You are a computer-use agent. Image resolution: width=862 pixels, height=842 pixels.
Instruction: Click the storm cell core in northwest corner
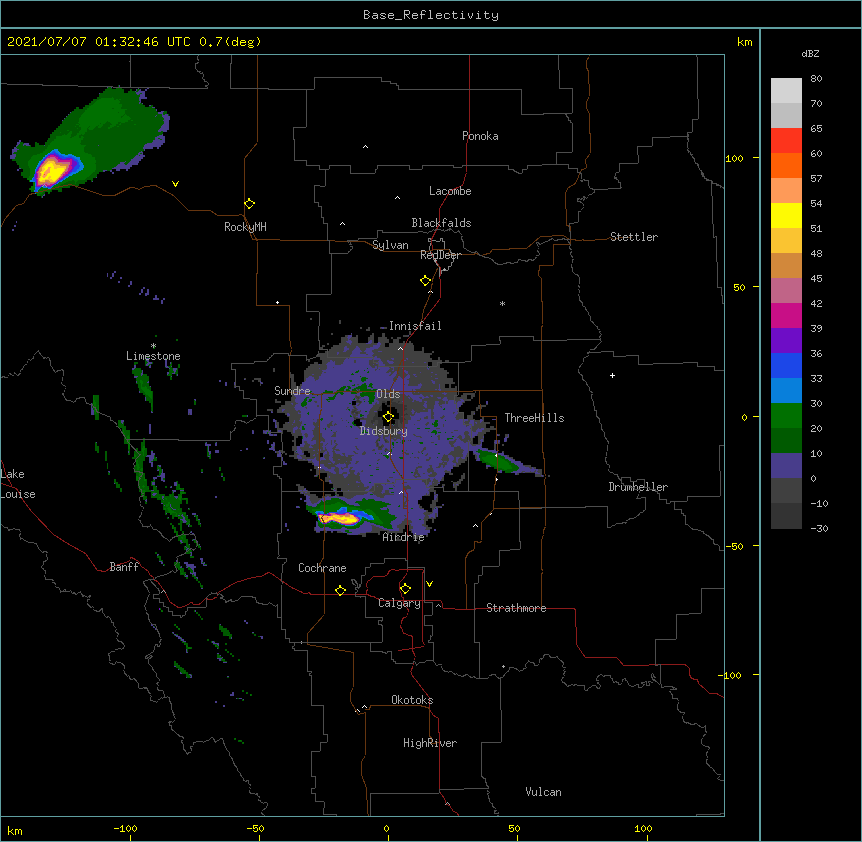coord(52,169)
